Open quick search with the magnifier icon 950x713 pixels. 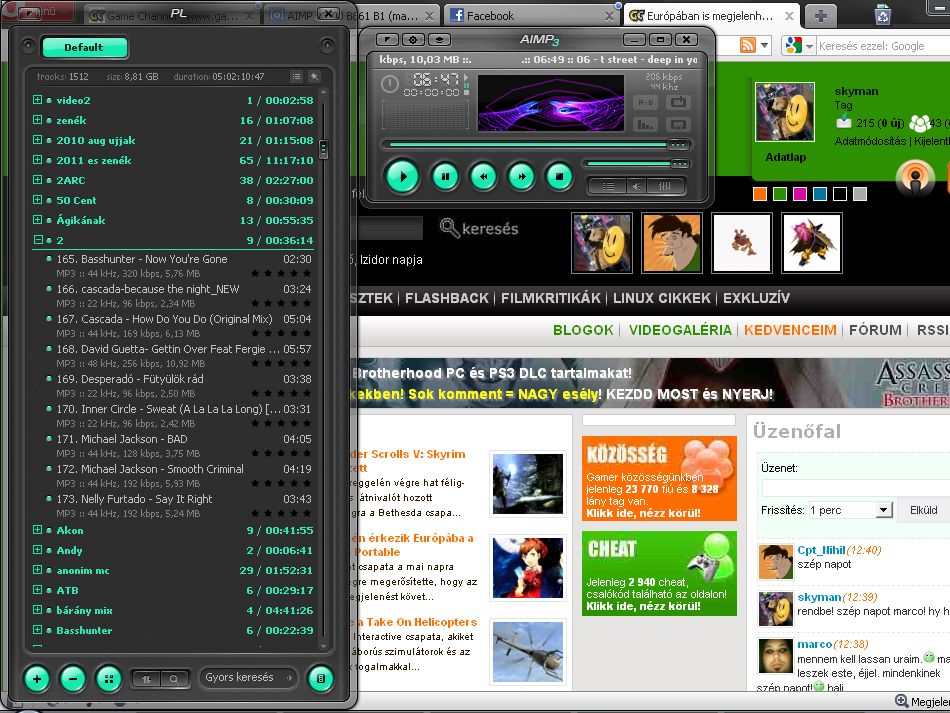(x=174, y=679)
